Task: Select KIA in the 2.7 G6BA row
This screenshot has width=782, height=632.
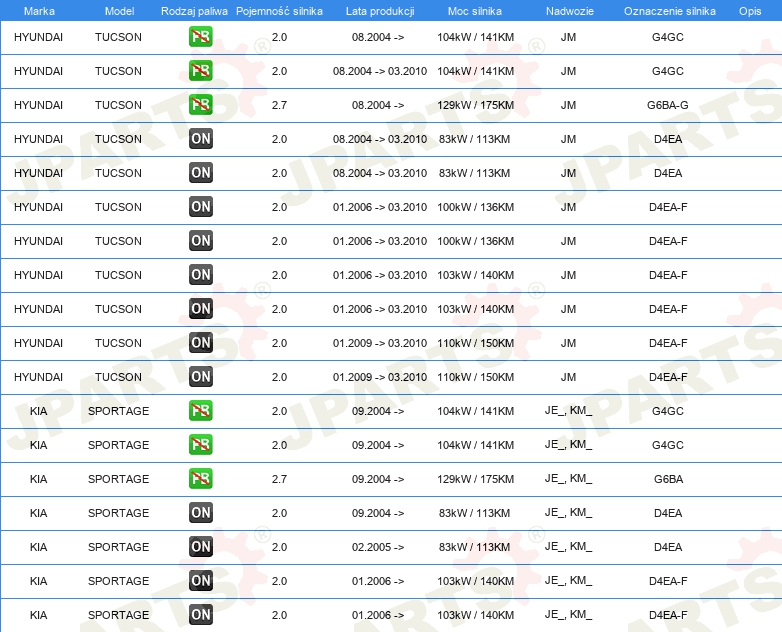Action: point(38,479)
